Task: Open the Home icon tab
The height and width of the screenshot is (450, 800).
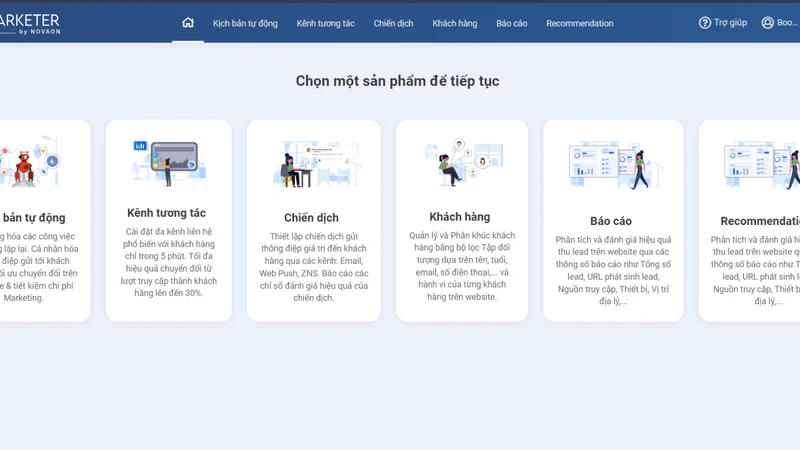Action: coord(188,23)
